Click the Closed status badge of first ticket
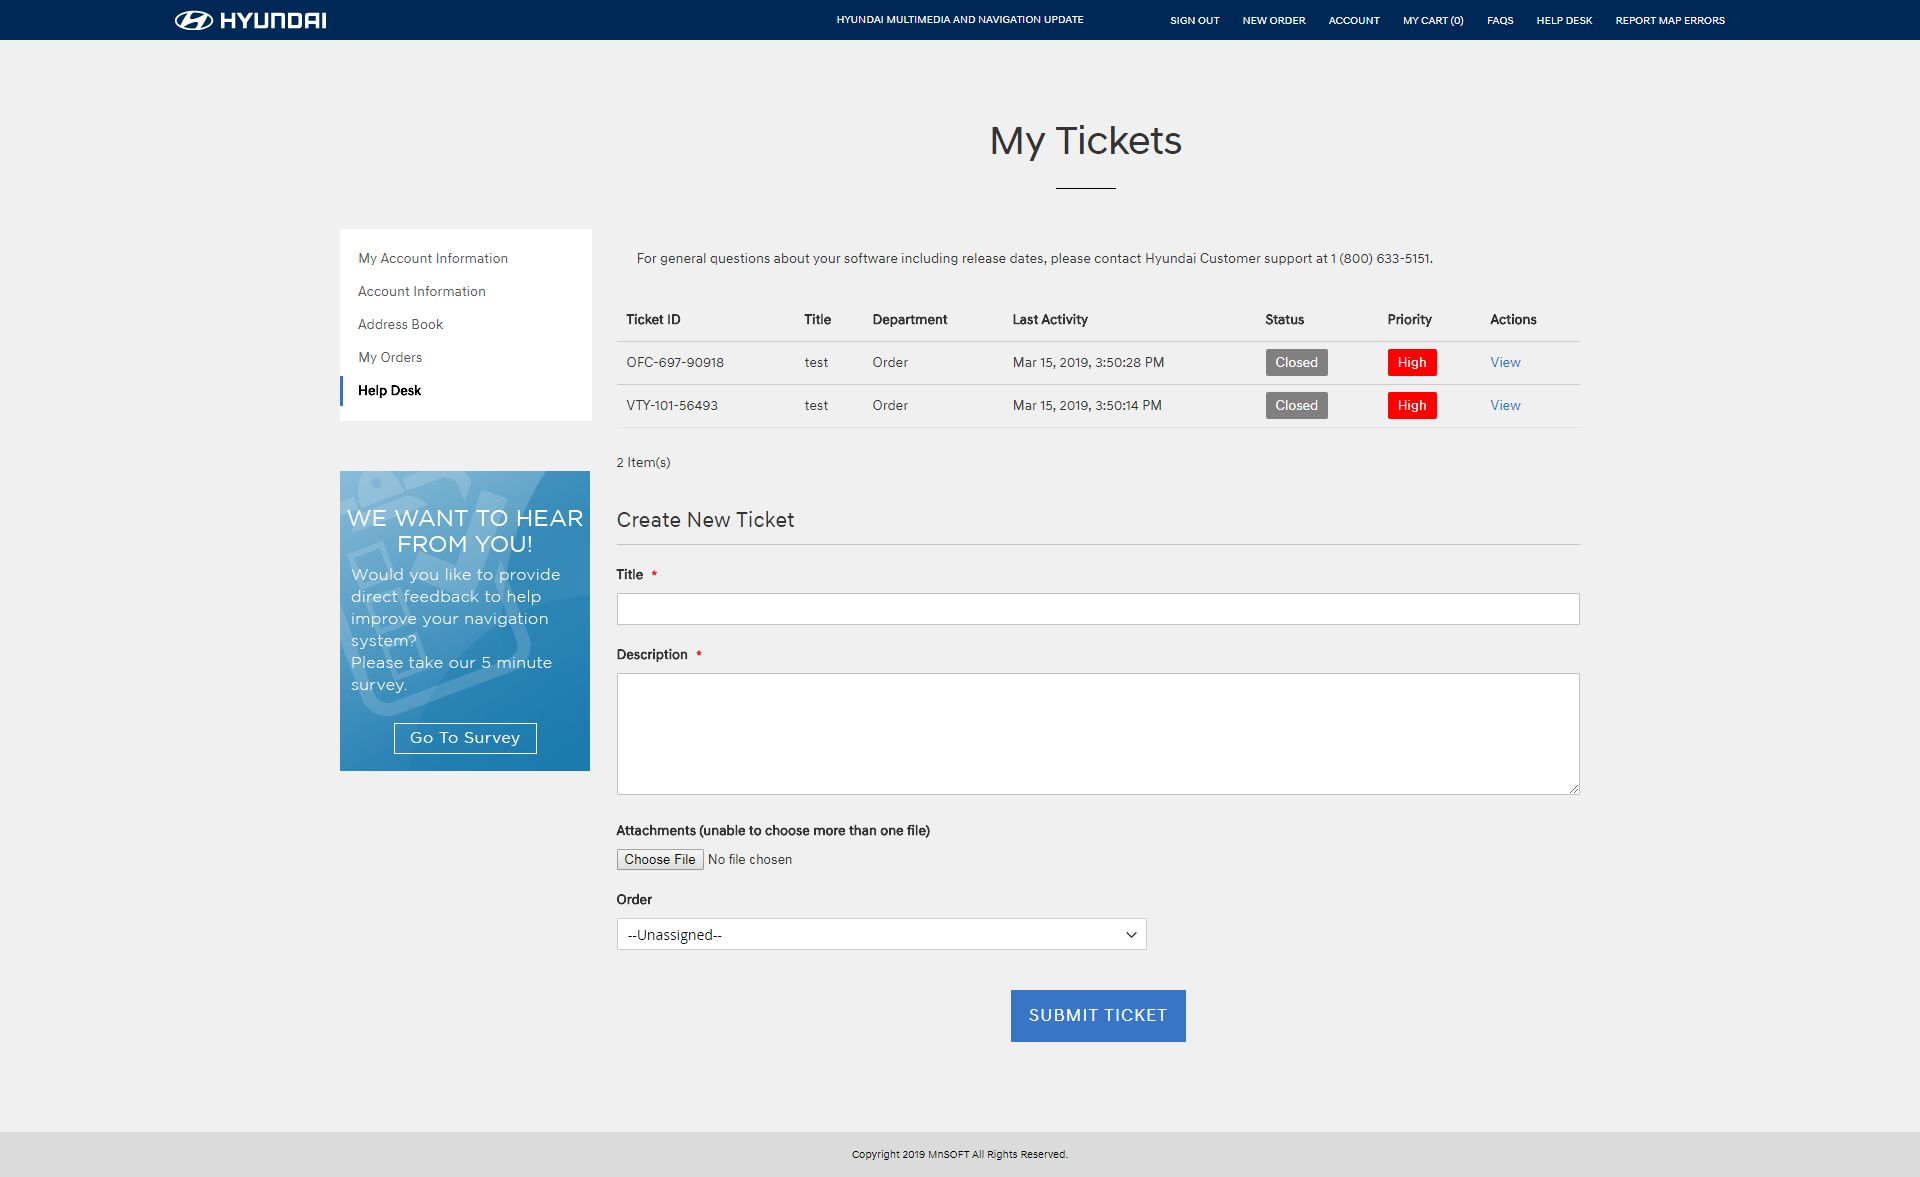Viewport: 1920px width, 1177px height. (x=1296, y=362)
